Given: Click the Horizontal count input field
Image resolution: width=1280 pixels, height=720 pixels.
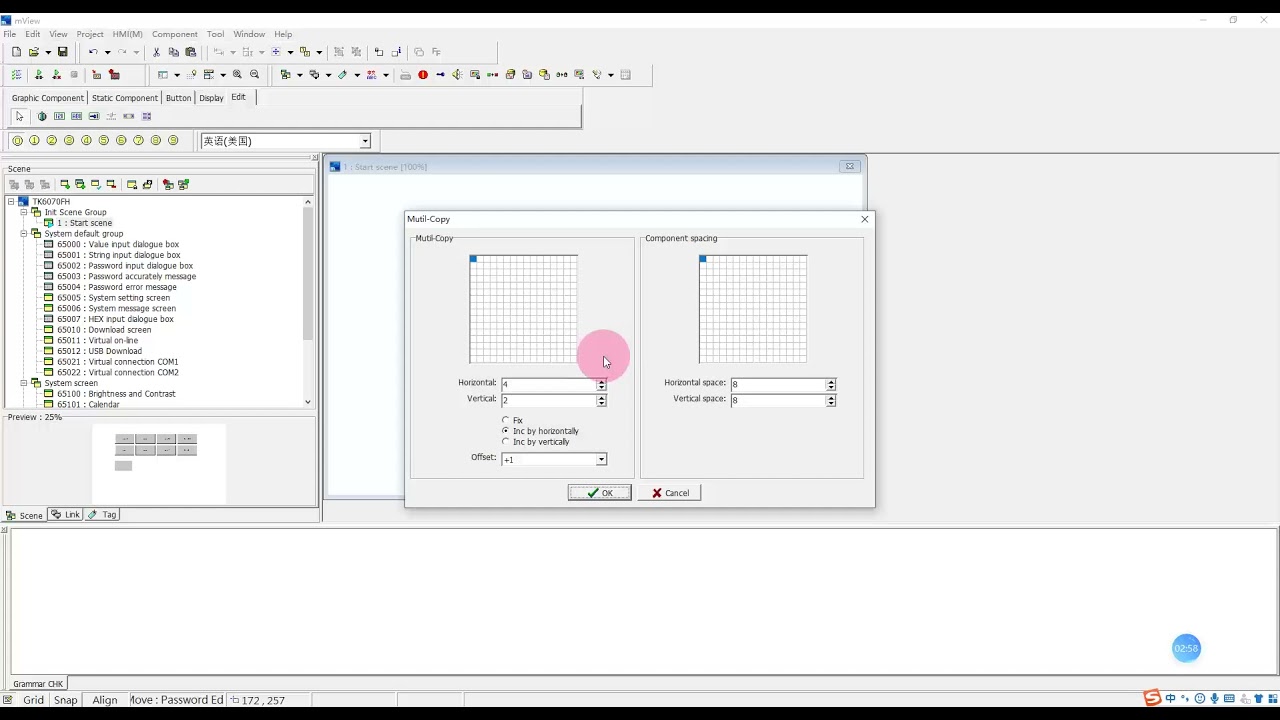Looking at the screenshot, I should coord(548,384).
